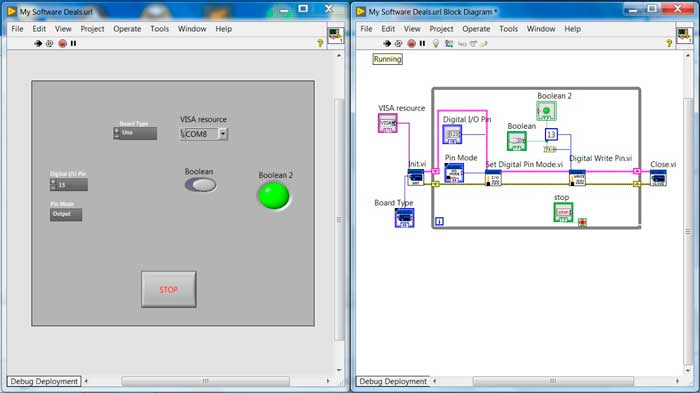The height and width of the screenshot is (393, 700).
Task: Click Run Continuously in Block Diagram toolbar
Action: pyautogui.click(x=399, y=43)
